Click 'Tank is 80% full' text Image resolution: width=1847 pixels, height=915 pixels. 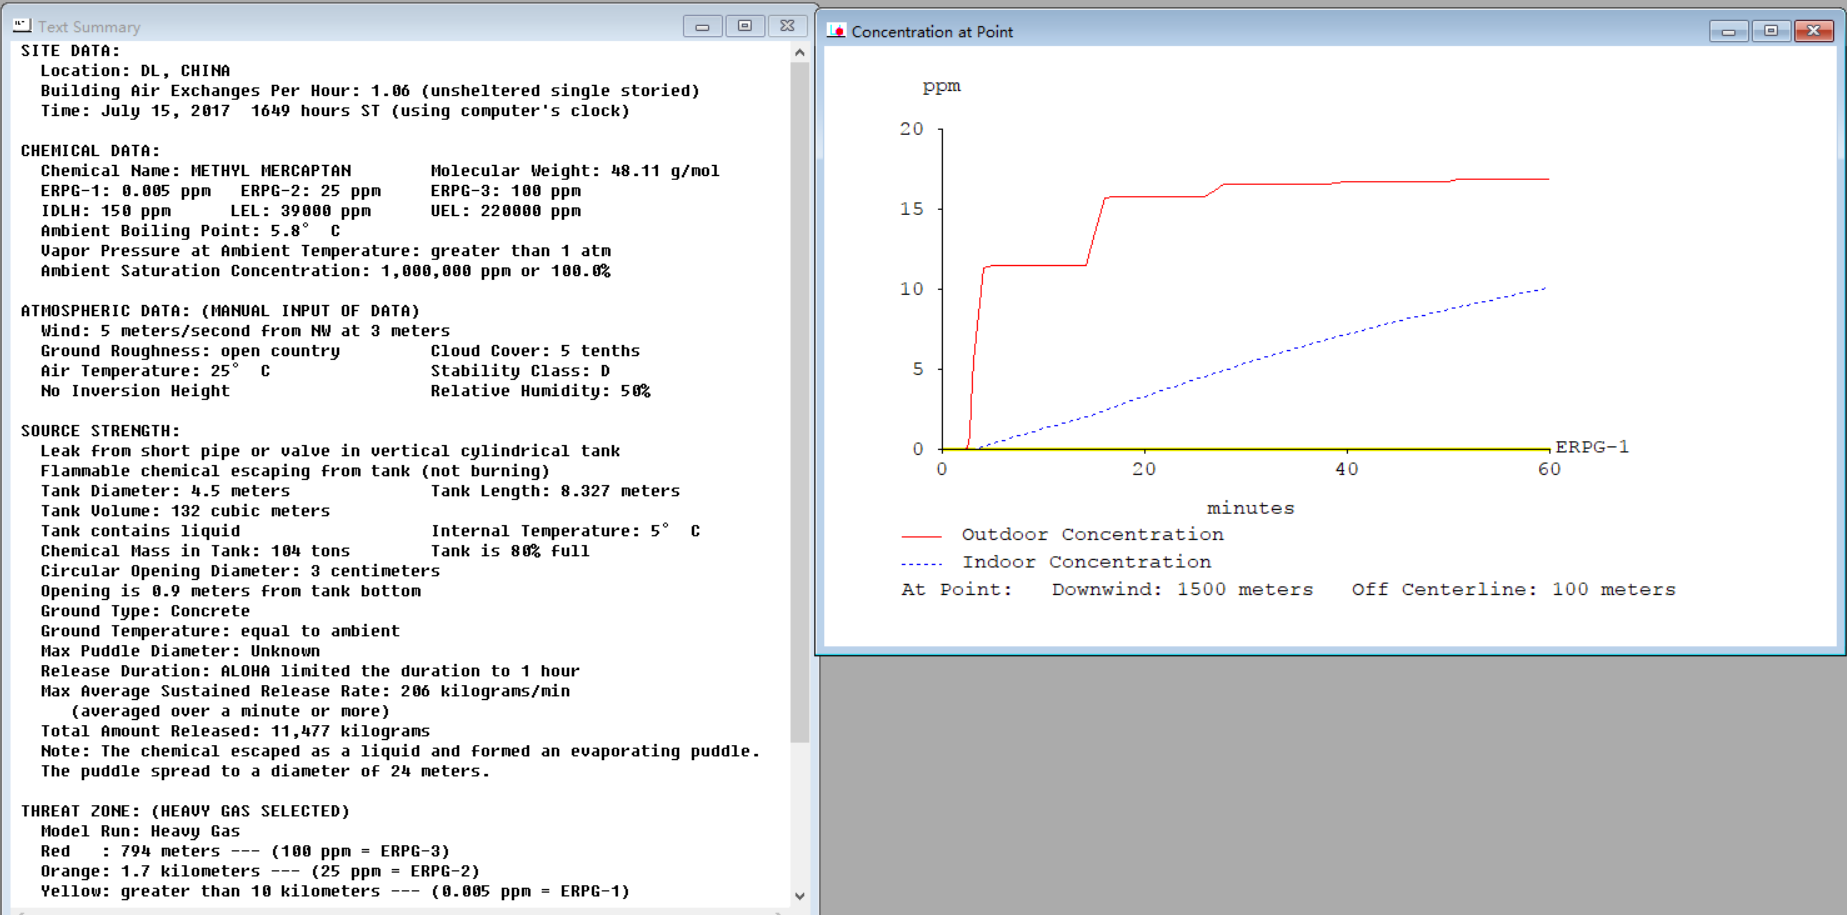[x=510, y=551]
